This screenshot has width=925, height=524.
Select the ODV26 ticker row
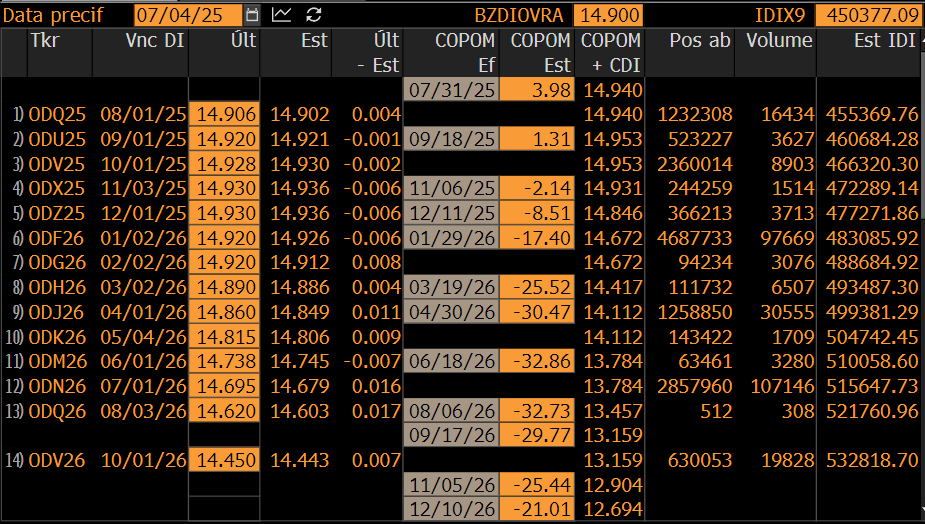[x=462, y=460]
